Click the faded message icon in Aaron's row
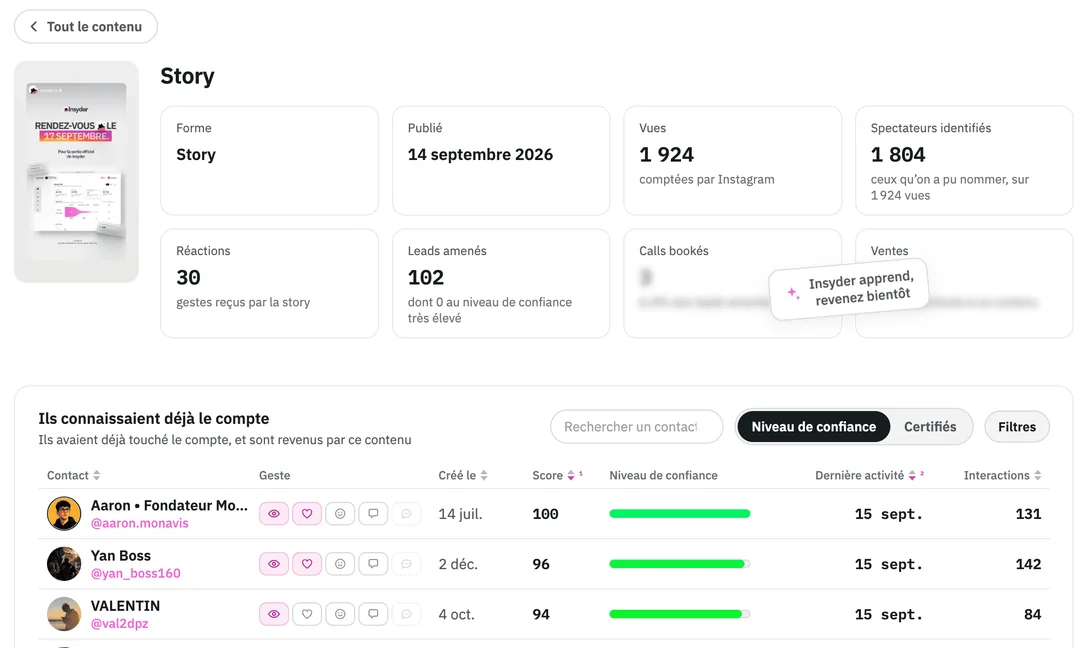This screenshot has width=1080, height=648. click(406, 514)
